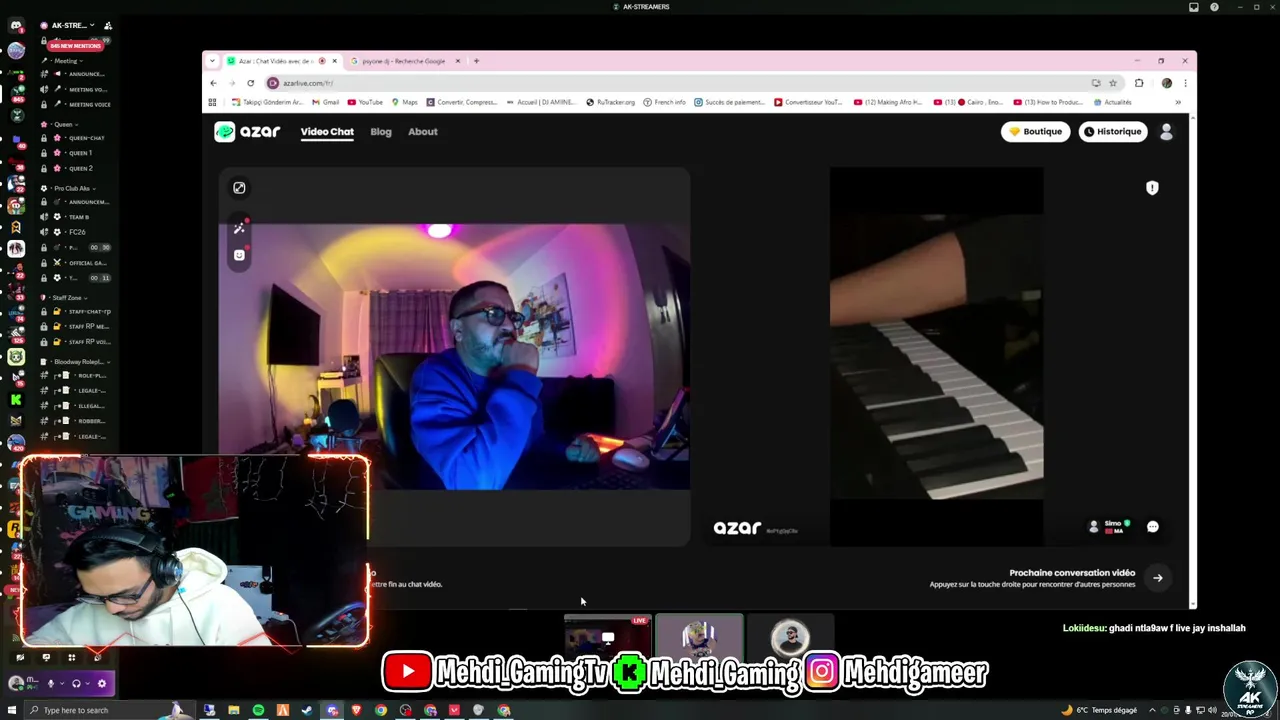Open chat bubble on partner video

[x=1153, y=527]
